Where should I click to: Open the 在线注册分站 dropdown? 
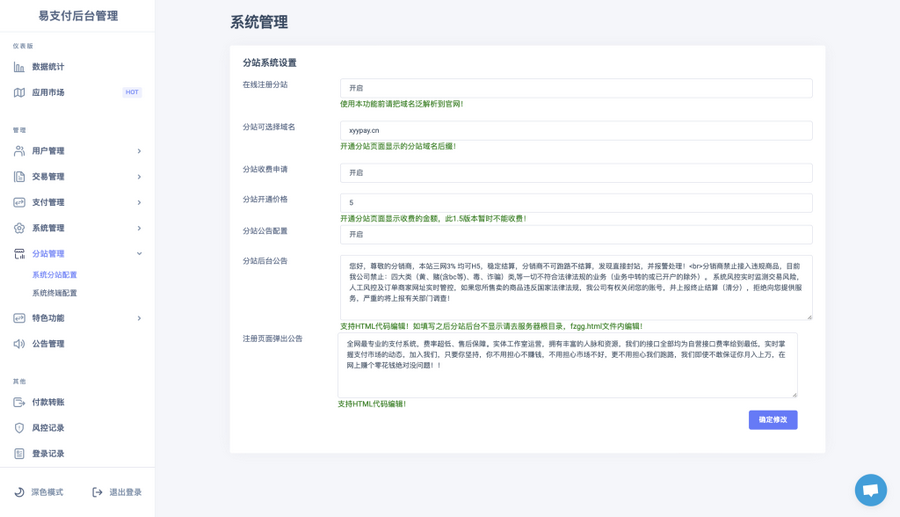(x=575, y=88)
